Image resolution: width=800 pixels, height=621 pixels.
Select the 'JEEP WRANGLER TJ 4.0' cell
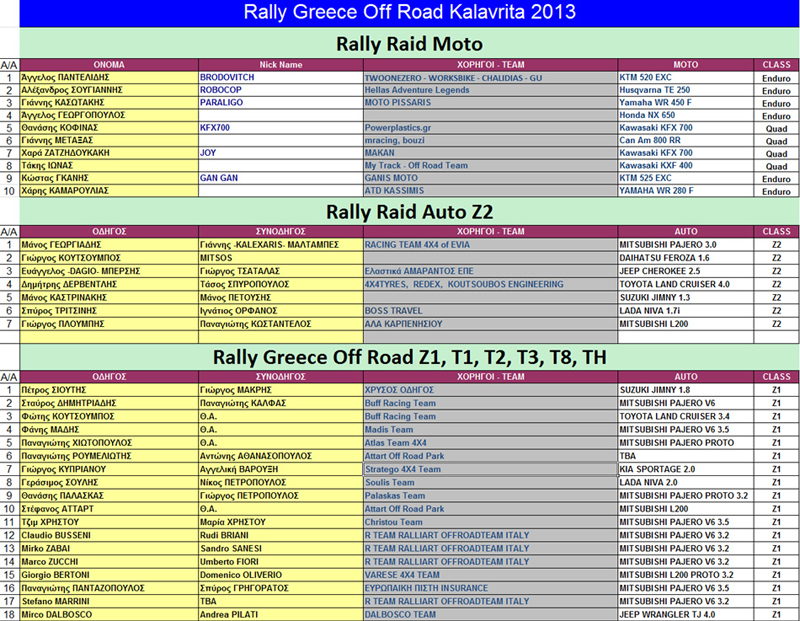point(686,615)
